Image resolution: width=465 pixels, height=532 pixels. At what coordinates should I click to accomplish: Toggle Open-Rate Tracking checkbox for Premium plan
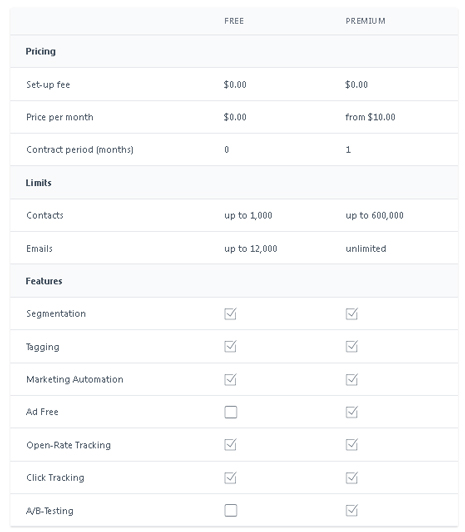click(x=352, y=444)
